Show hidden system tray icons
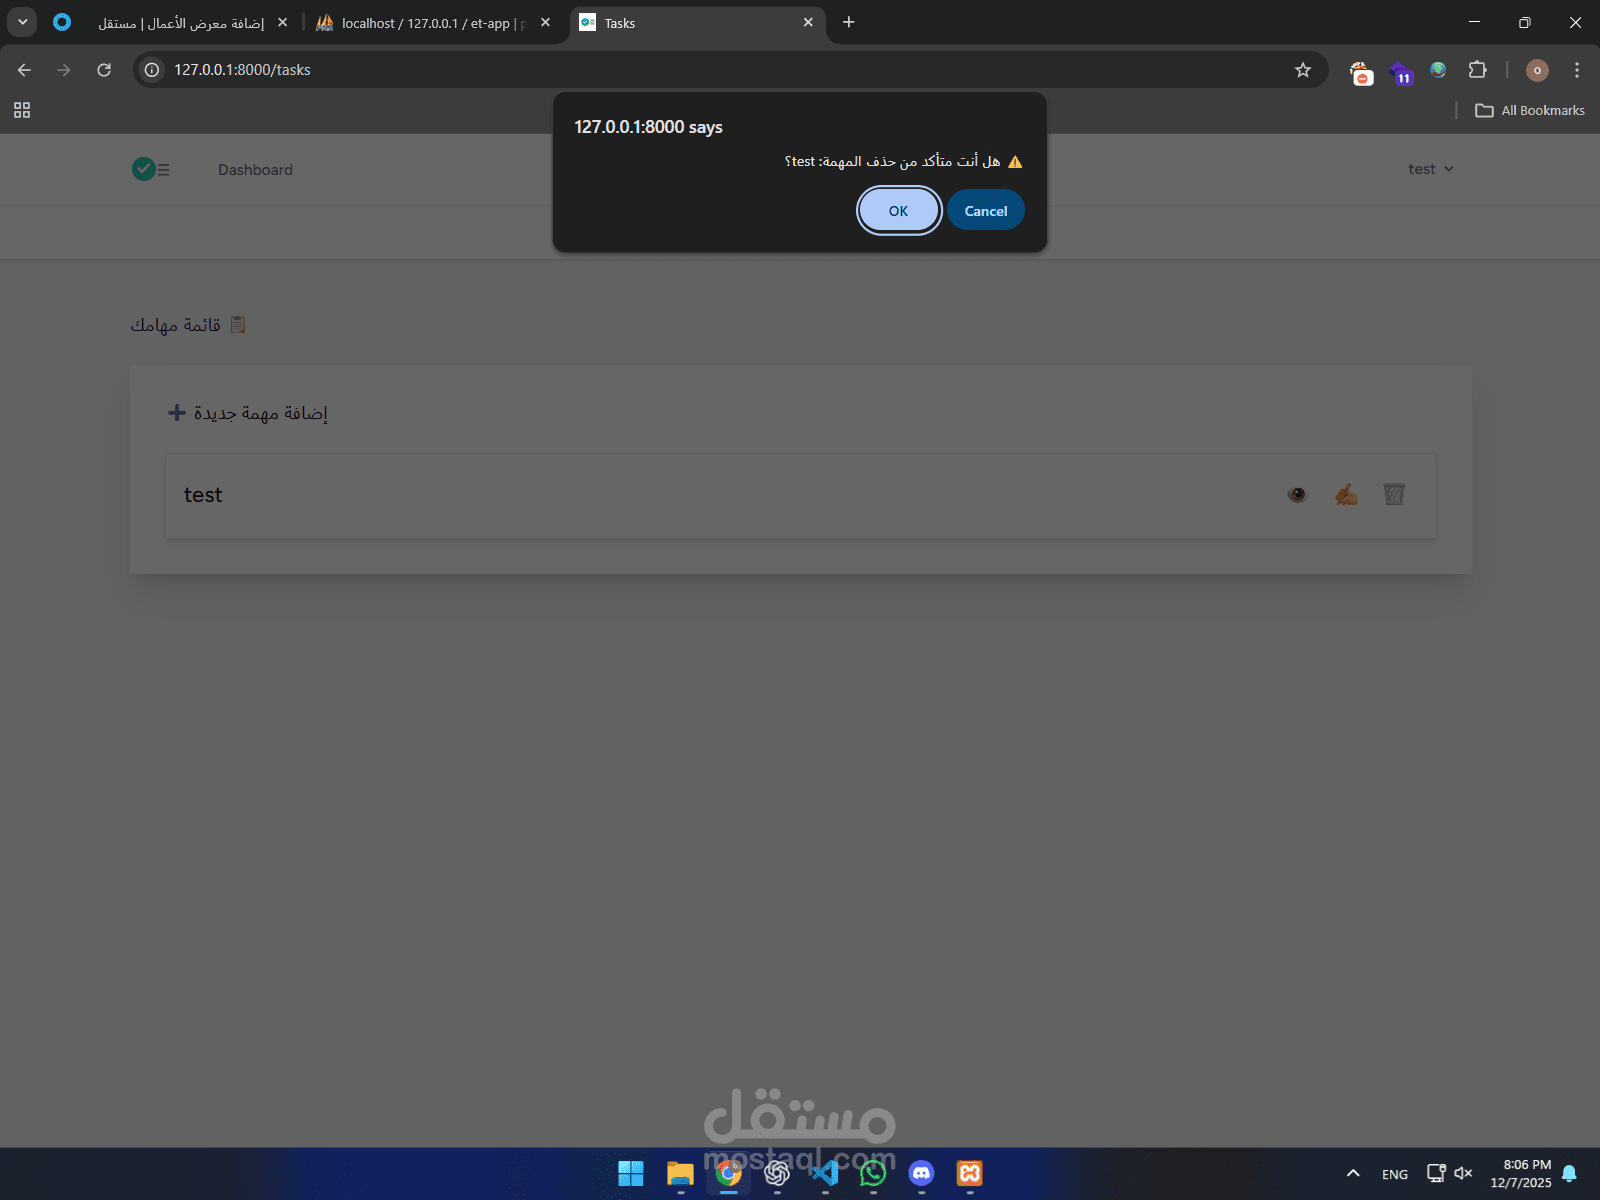Image resolution: width=1600 pixels, height=1200 pixels. [x=1353, y=1174]
